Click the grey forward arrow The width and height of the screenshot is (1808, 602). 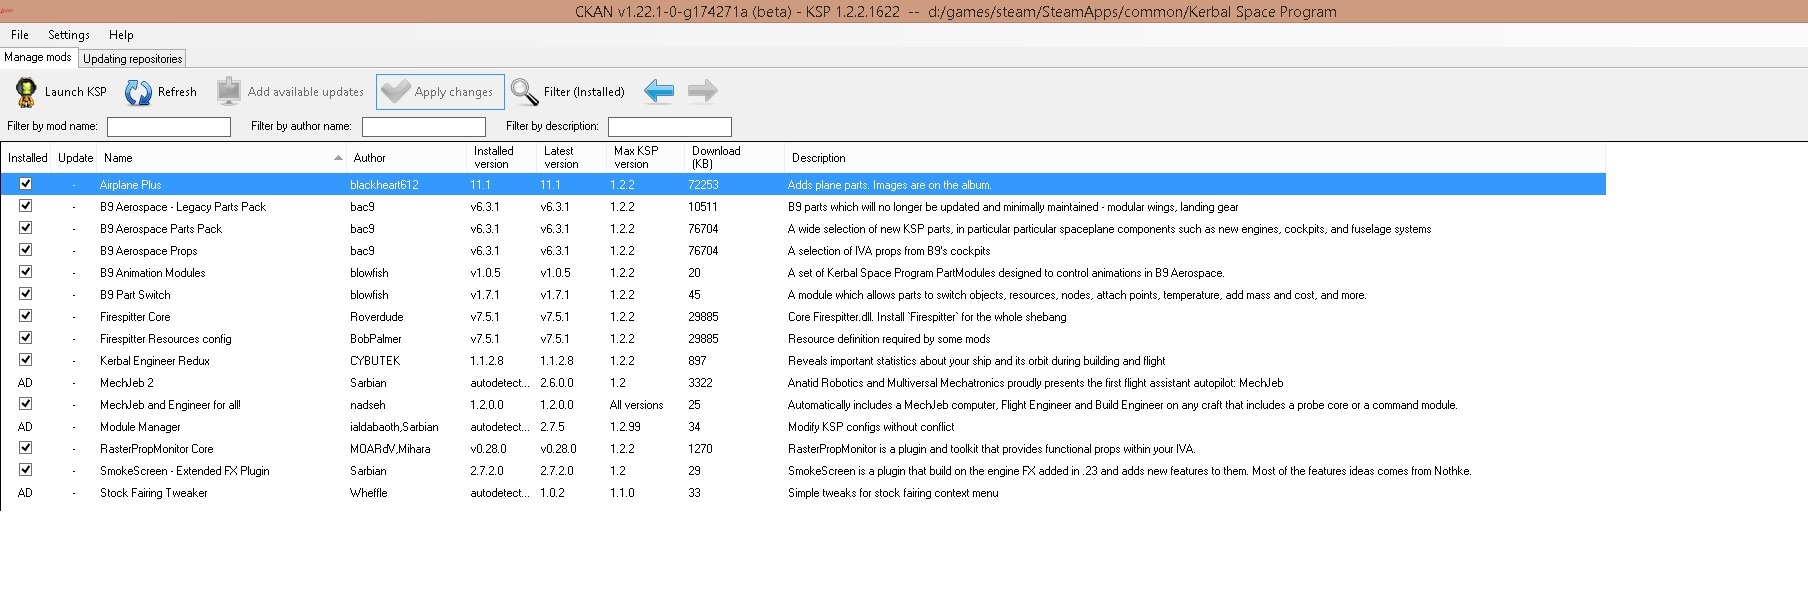point(703,91)
